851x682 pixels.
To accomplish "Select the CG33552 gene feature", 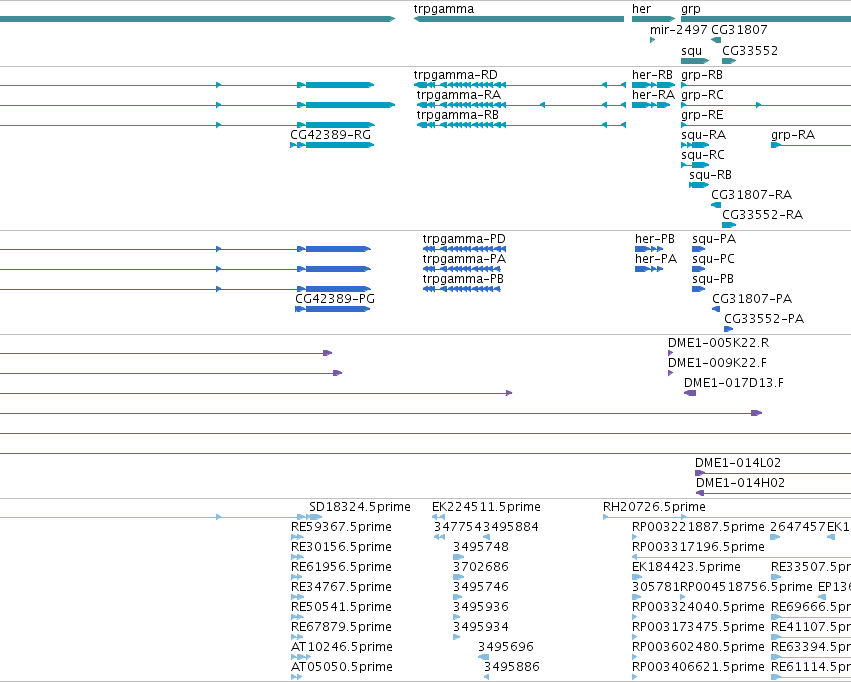I will [729, 61].
